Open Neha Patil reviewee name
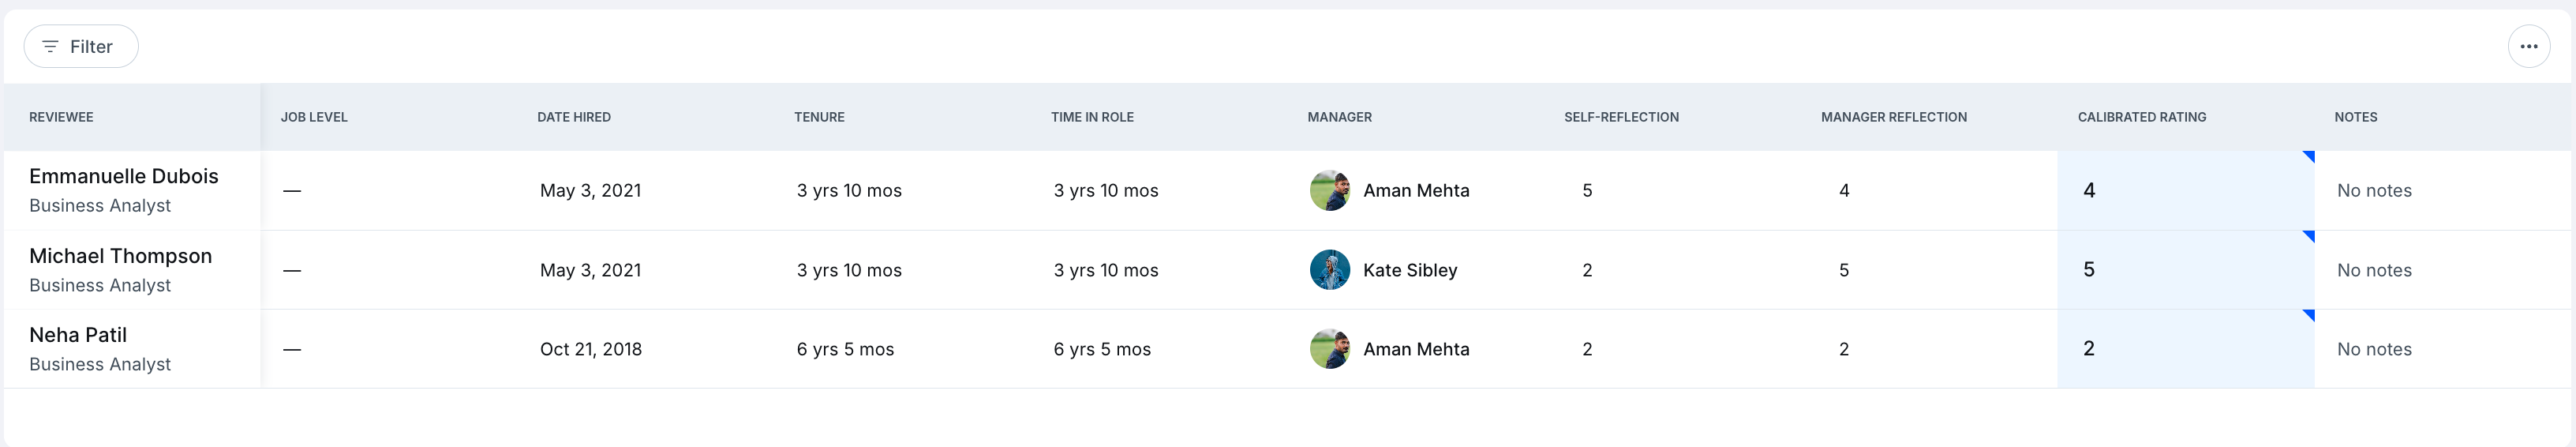This screenshot has height=447, width=2576. point(78,335)
